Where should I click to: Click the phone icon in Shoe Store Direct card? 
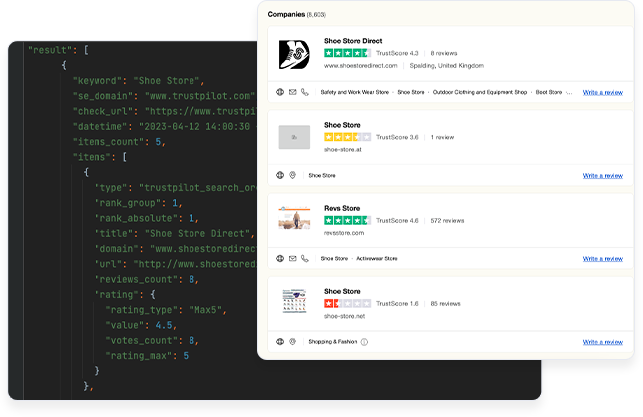pyautogui.click(x=305, y=92)
